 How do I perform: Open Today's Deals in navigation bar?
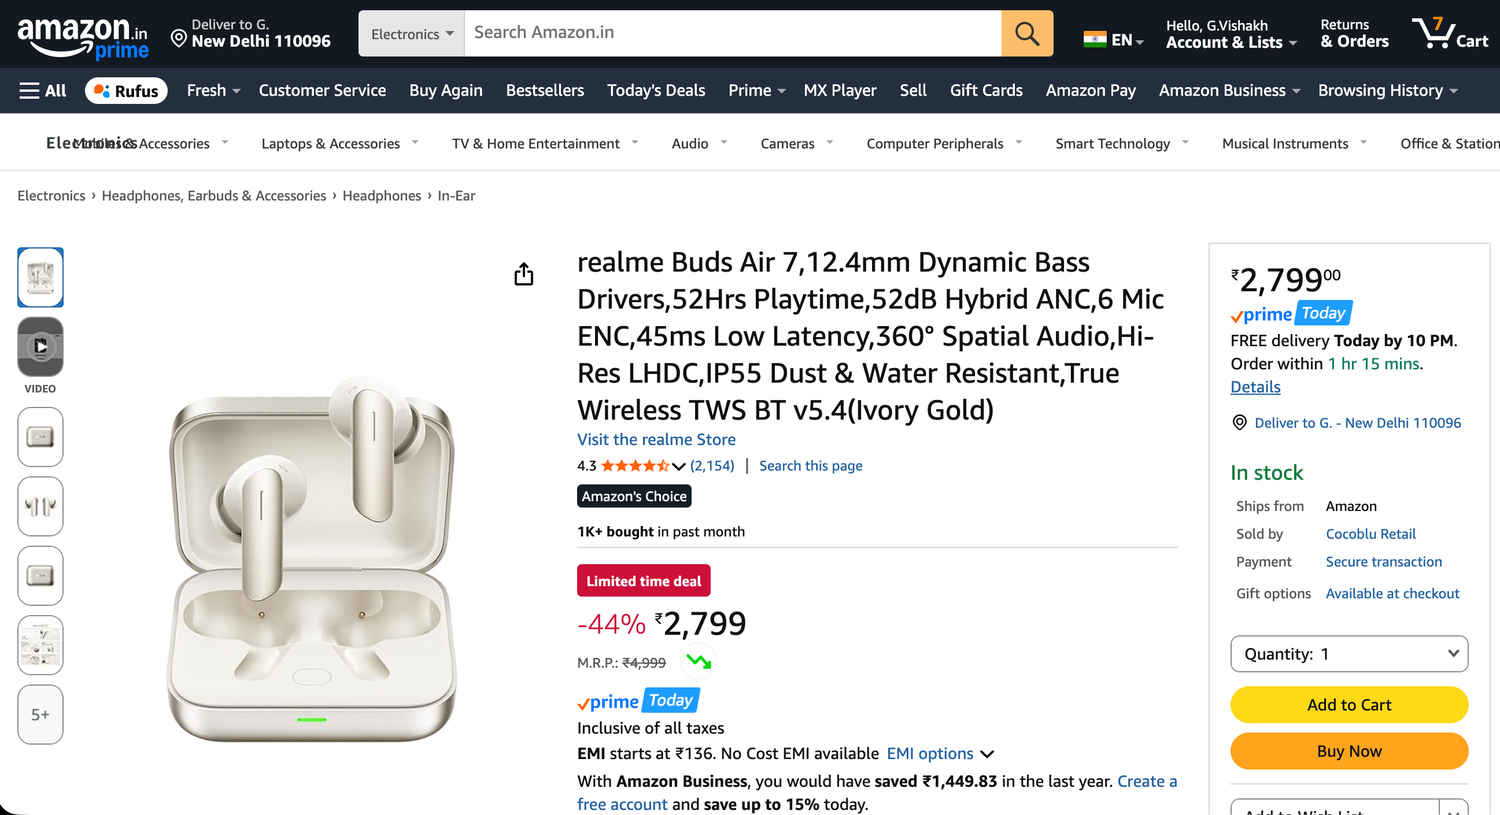(x=656, y=90)
